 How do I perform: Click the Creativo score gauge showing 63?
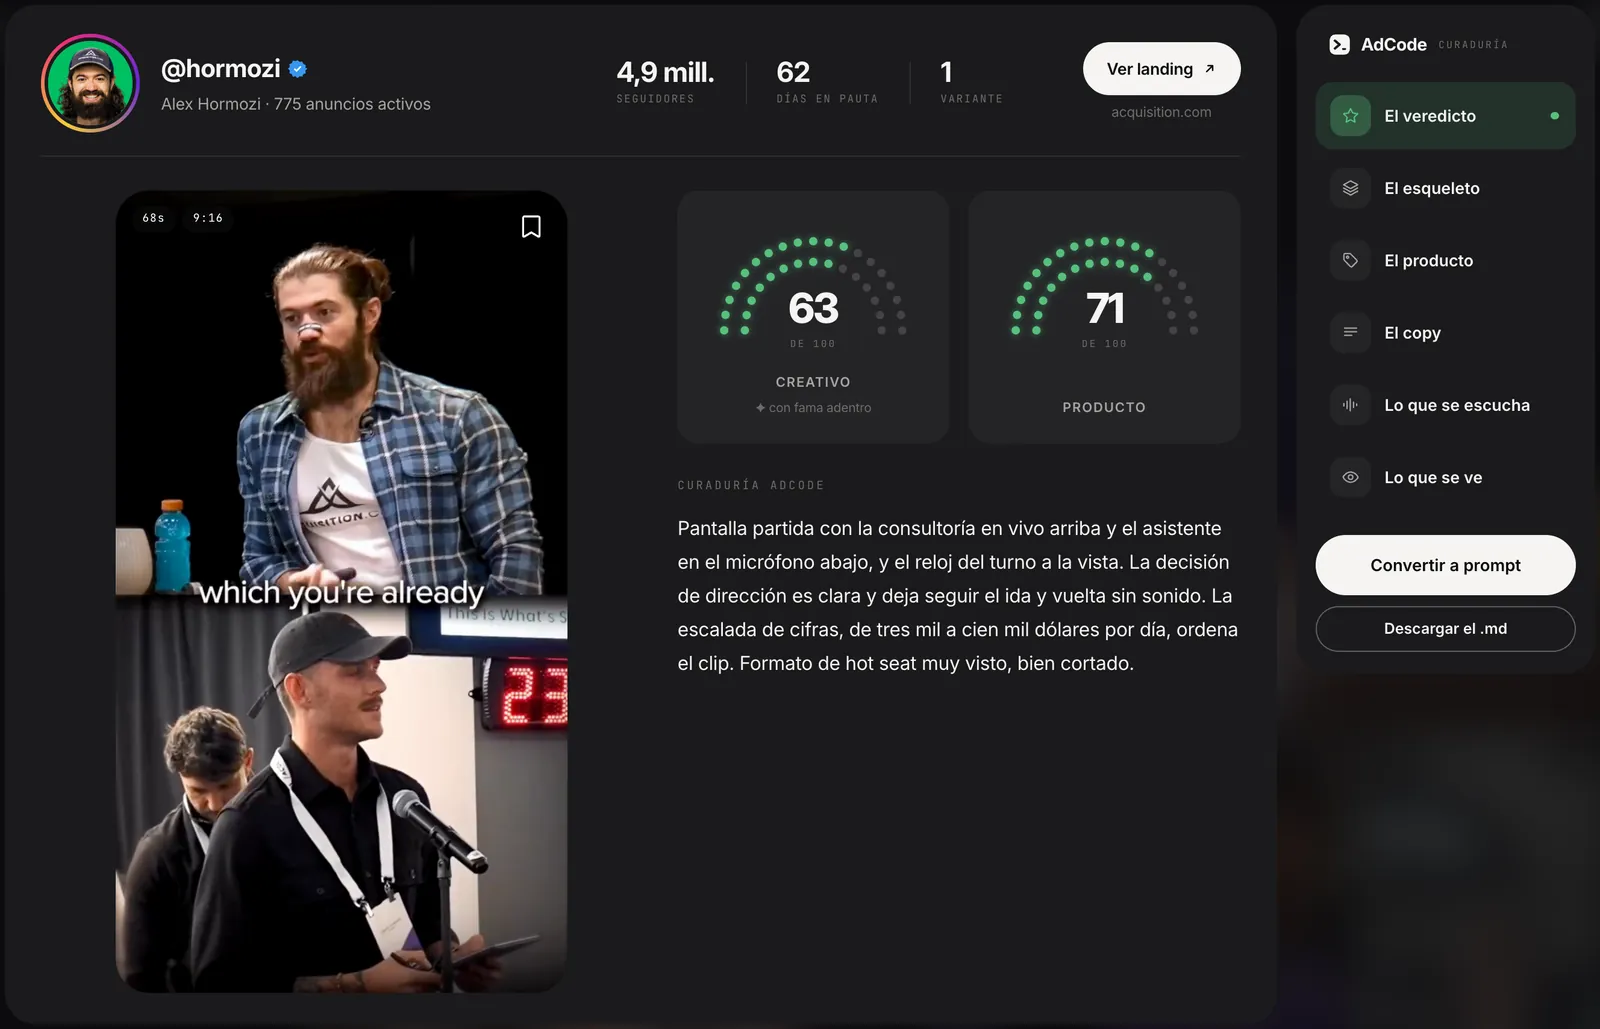click(813, 317)
